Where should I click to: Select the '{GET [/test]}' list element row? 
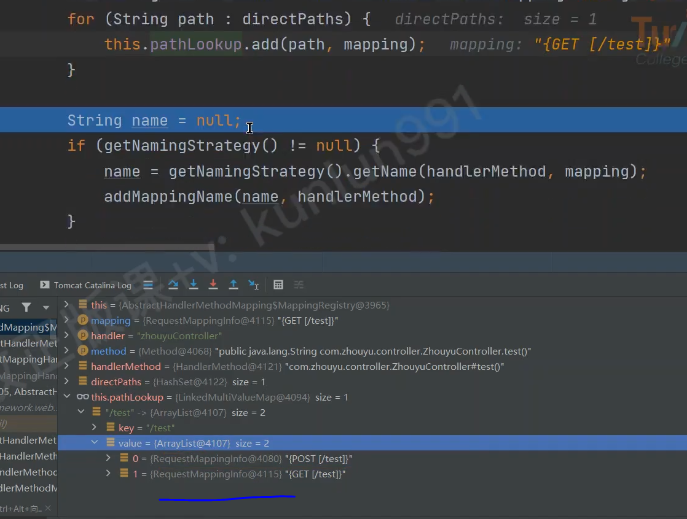click(239, 474)
